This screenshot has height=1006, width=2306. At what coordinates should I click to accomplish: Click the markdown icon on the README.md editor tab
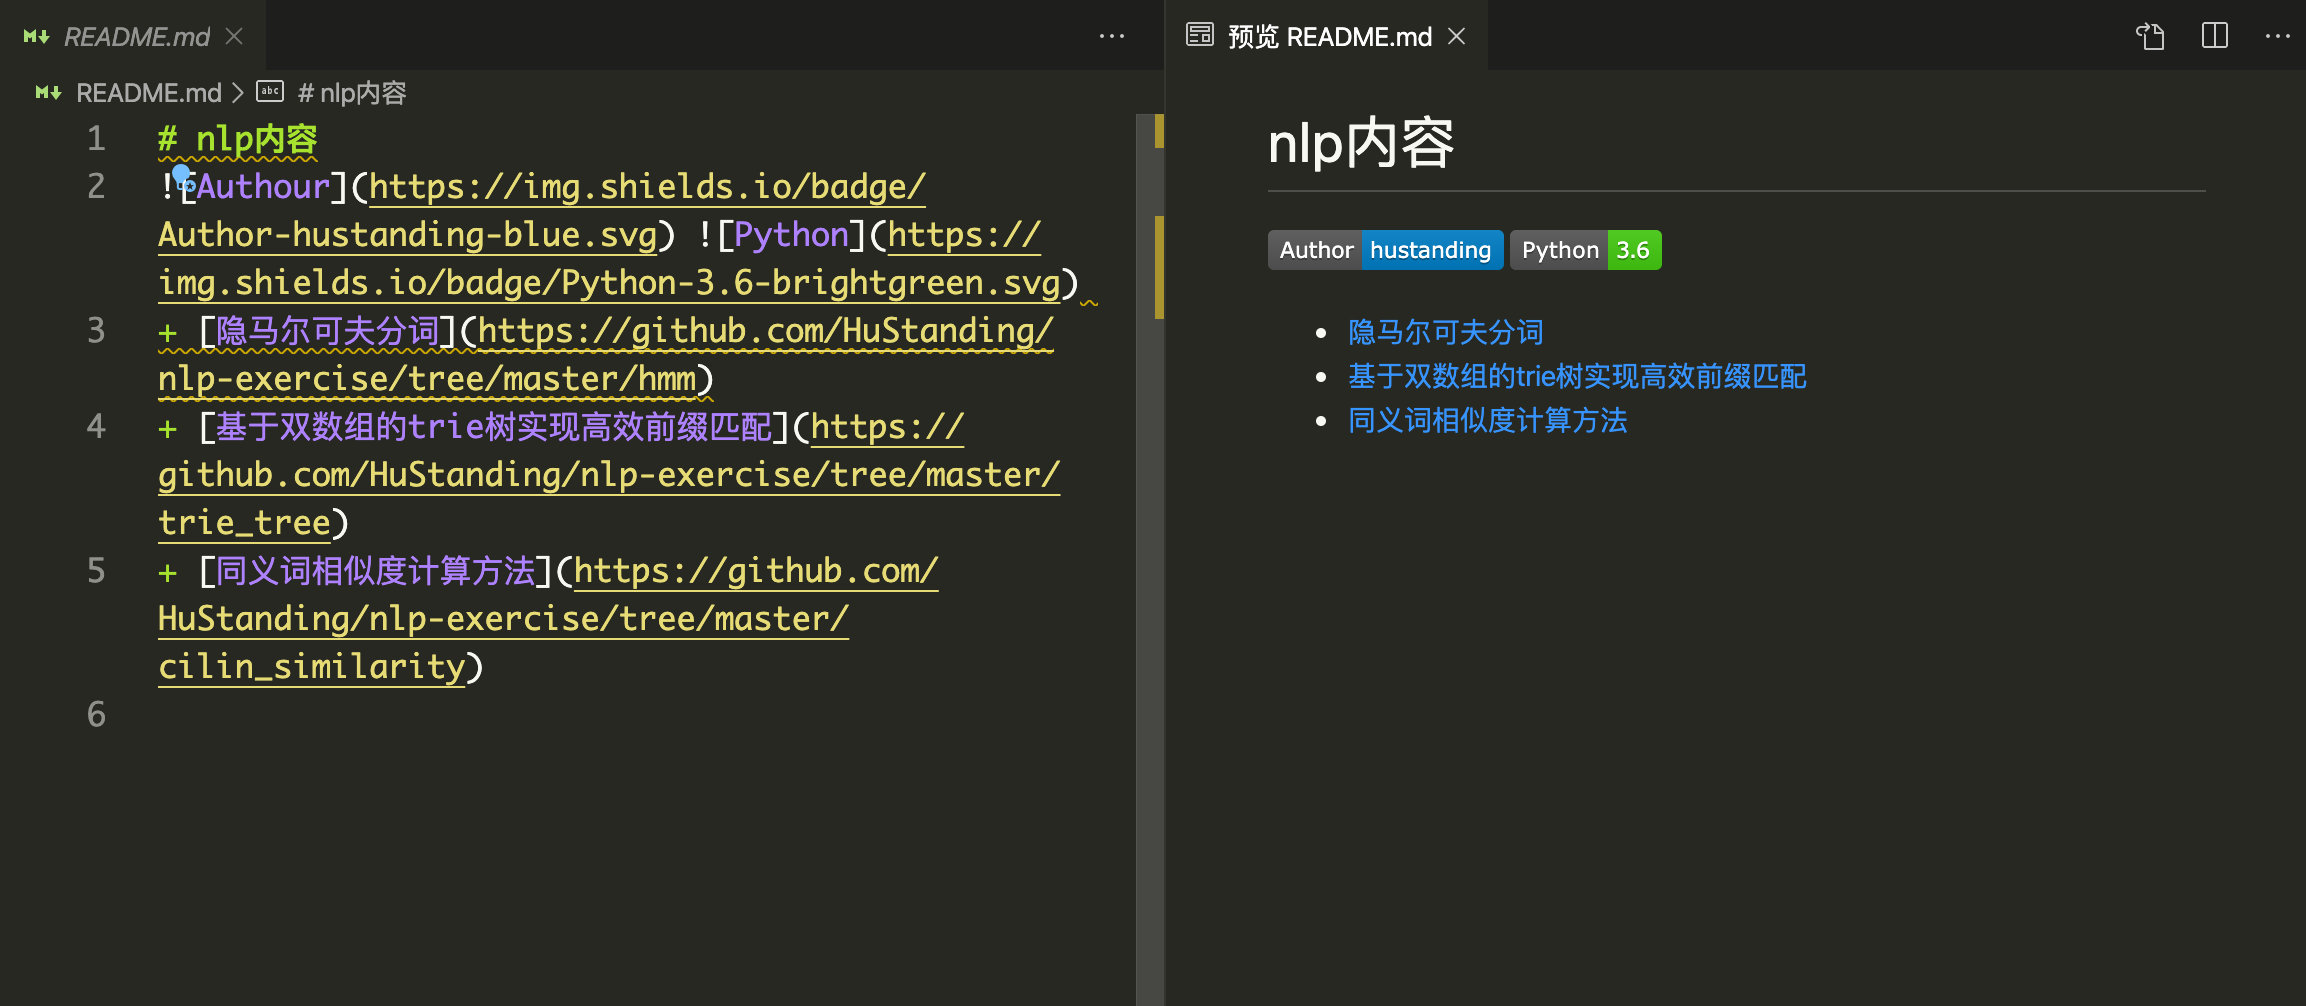36,37
